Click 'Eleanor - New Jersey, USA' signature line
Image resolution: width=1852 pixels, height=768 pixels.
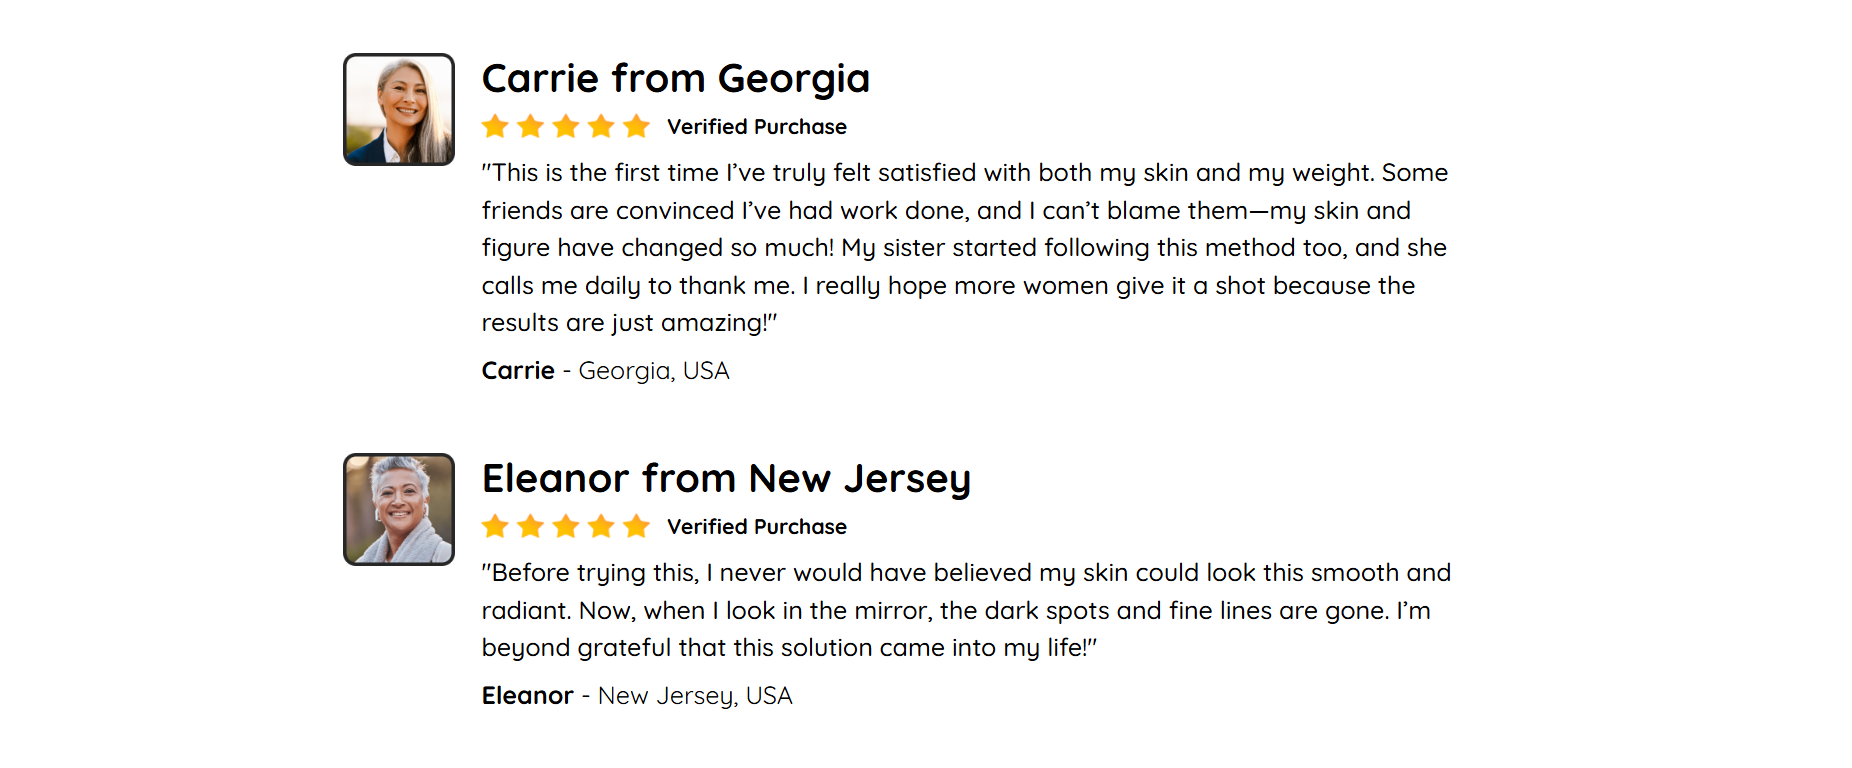637,696
